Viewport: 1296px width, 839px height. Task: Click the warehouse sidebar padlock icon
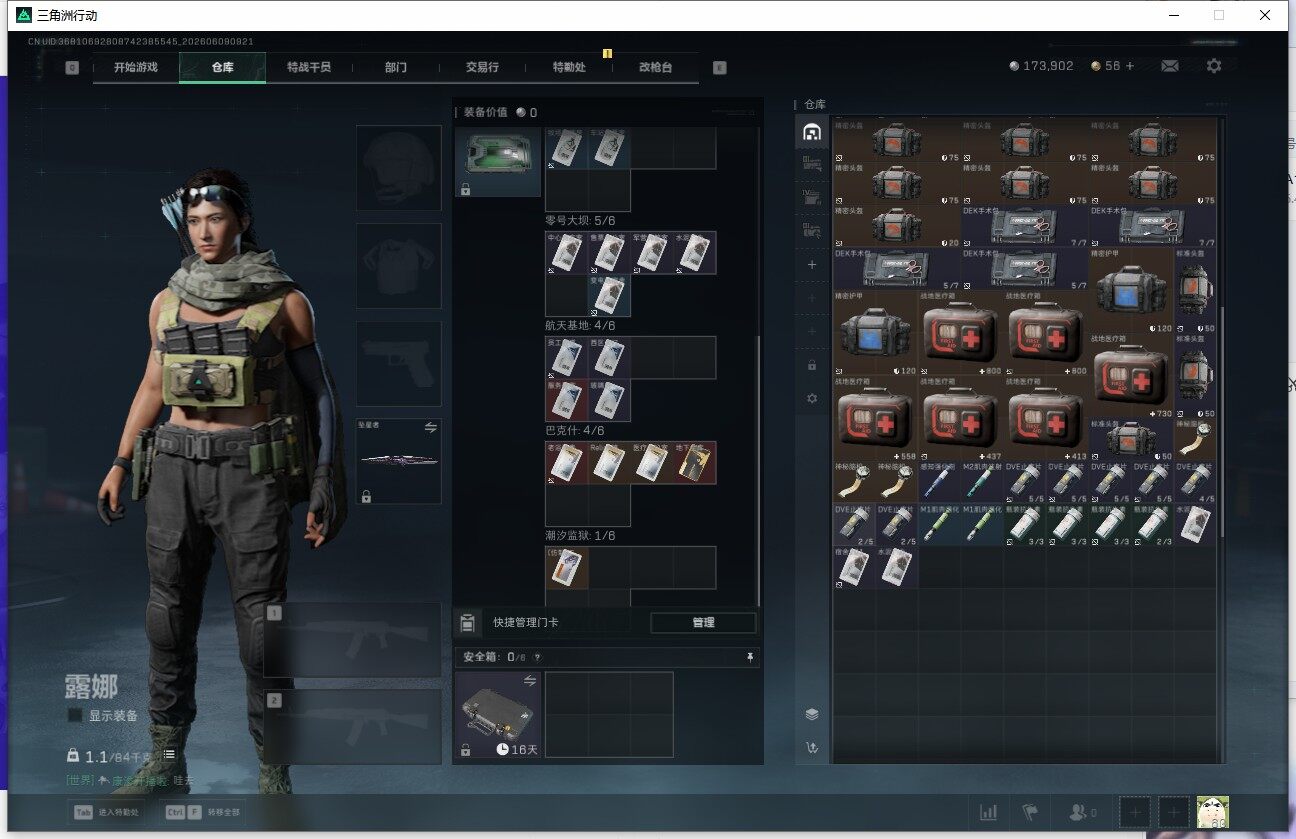click(x=812, y=365)
